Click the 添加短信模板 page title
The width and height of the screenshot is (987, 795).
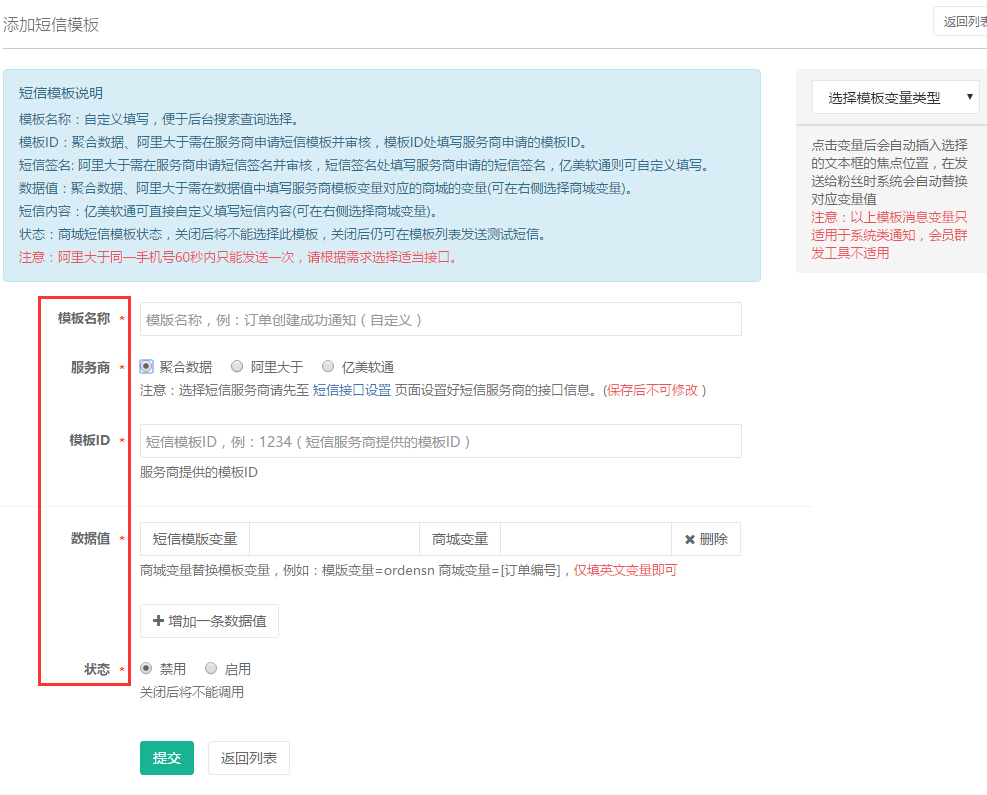[51, 25]
